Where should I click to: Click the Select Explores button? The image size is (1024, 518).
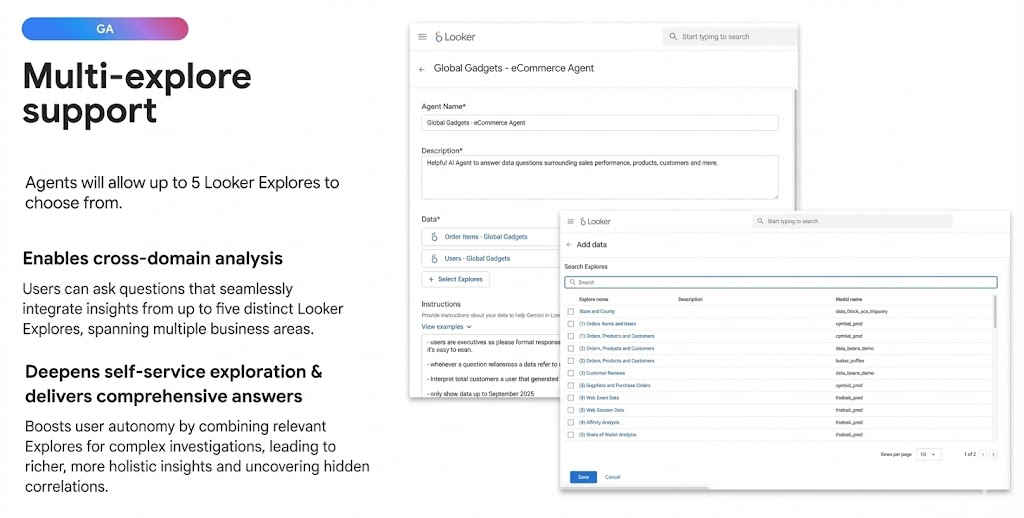coord(455,280)
